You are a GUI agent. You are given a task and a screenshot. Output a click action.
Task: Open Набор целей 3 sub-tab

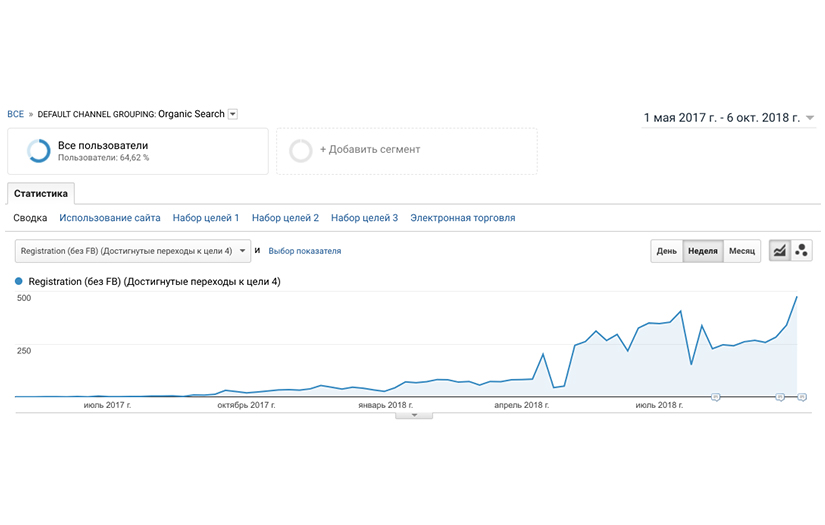click(x=364, y=218)
